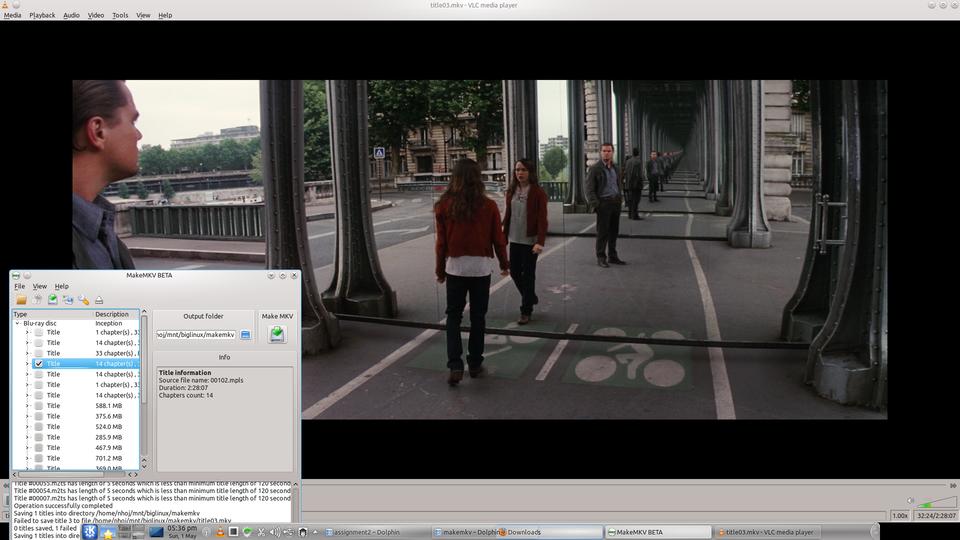The width and height of the screenshot is (960, 540).
Task: Uncheck the selected 14 chapter title checkbox
Action: (x=39, y=364)
